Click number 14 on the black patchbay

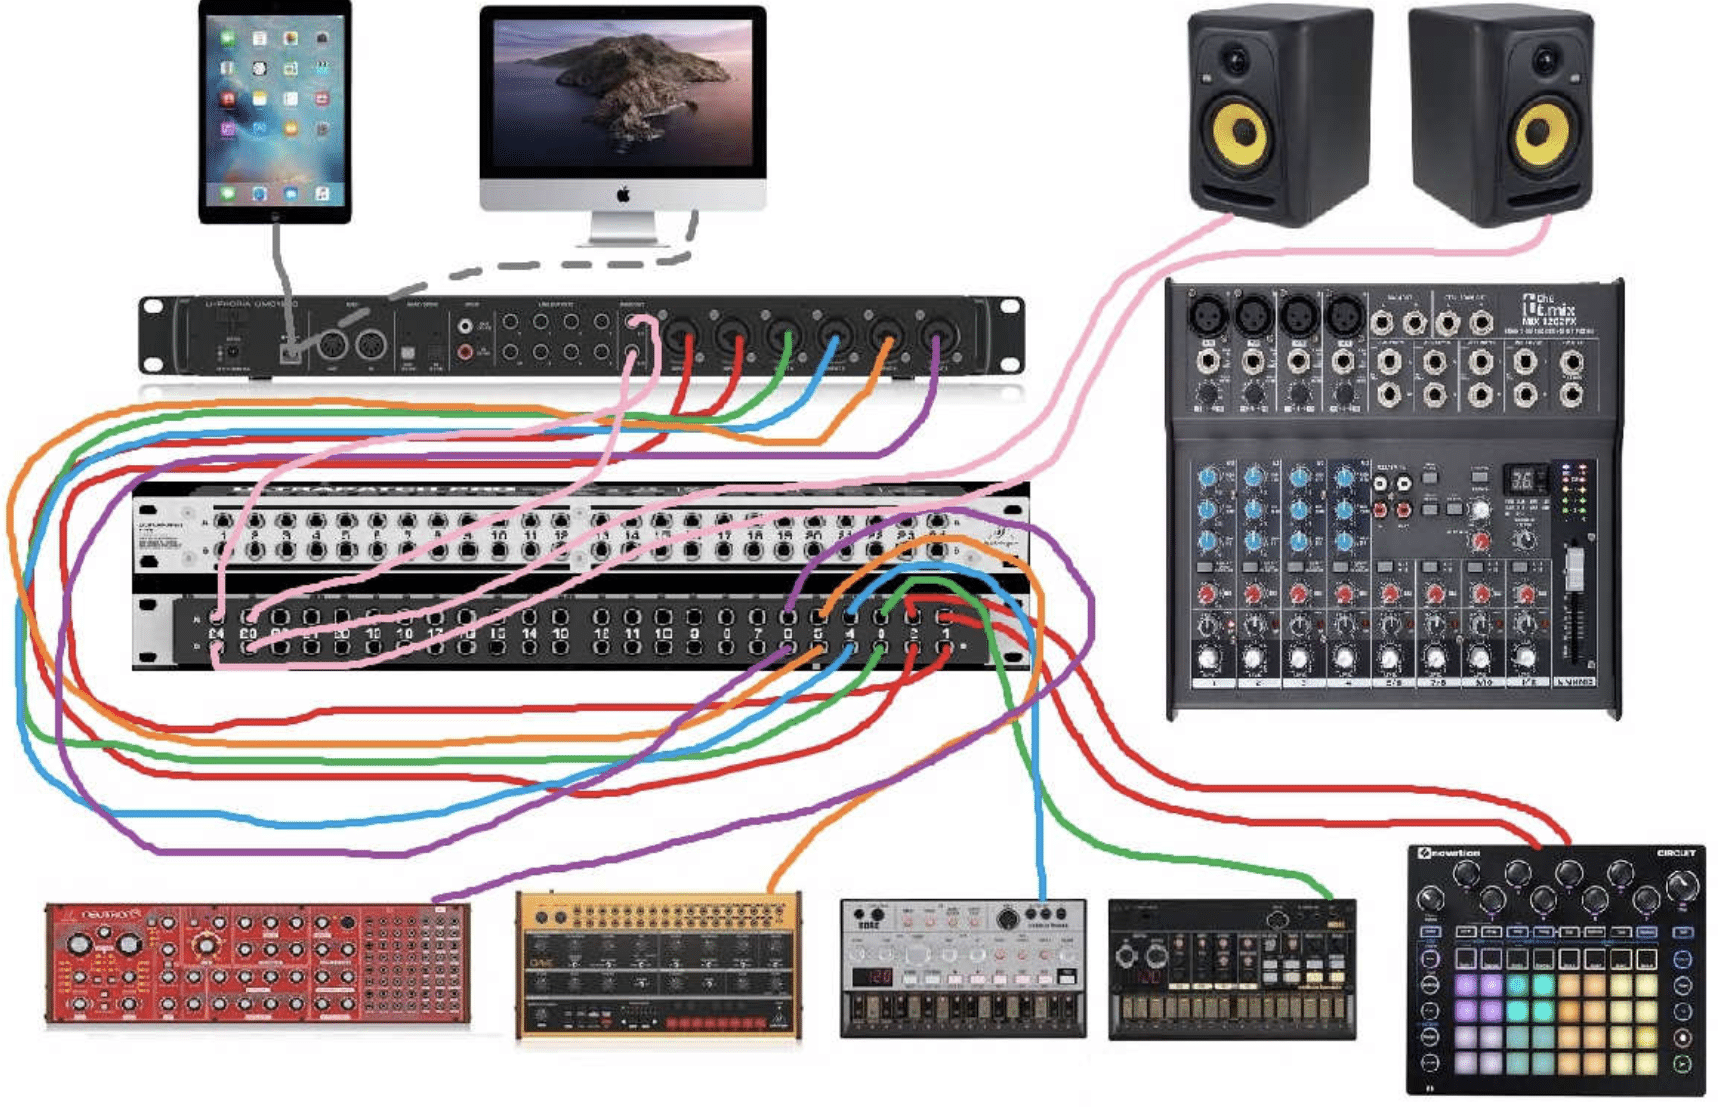[529, 633]
